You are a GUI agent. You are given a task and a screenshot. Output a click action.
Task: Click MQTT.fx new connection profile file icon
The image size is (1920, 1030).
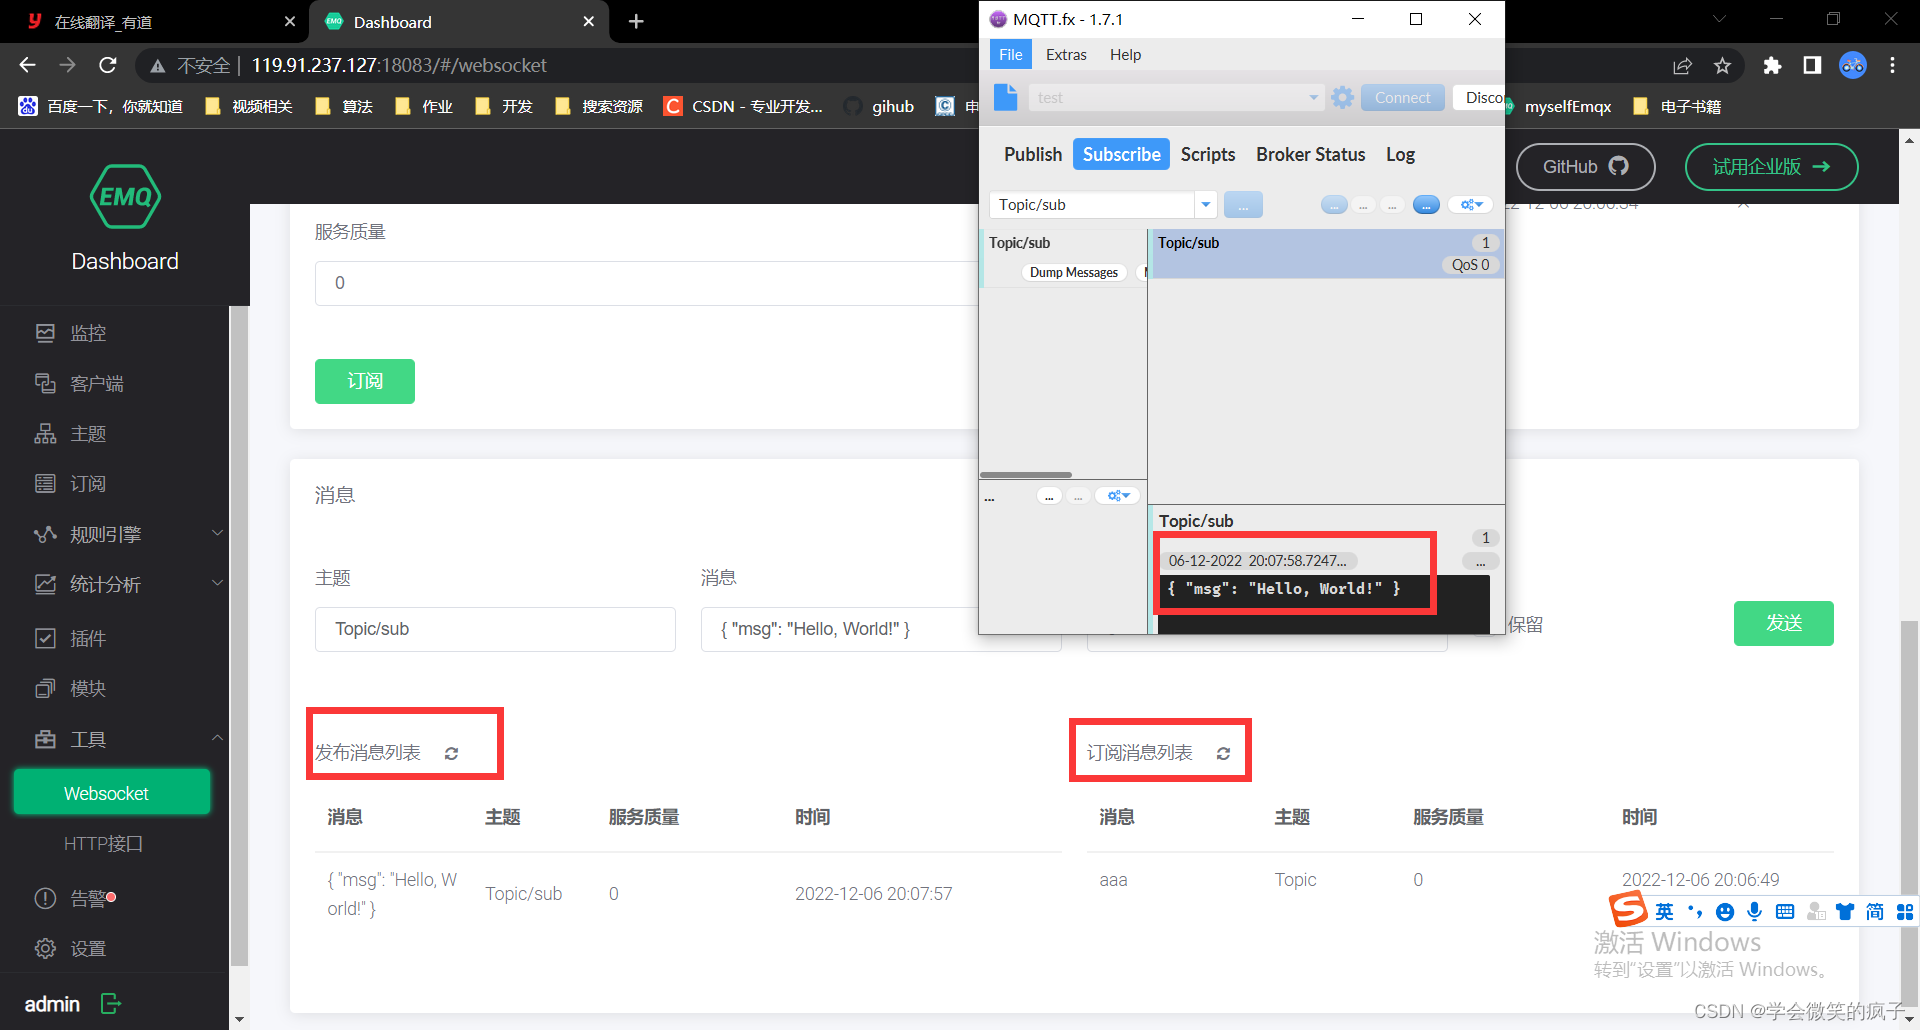tap(1005, 97)
